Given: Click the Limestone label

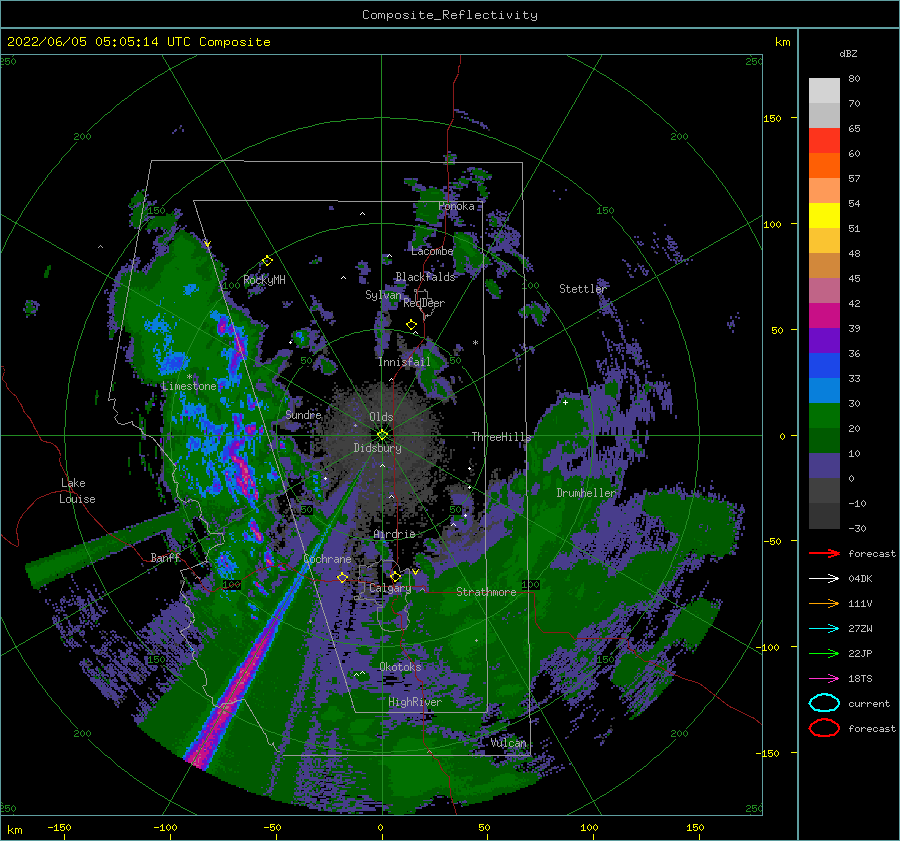Looking at the screenshot, I should pyautogui.click(x=189, y=386).
